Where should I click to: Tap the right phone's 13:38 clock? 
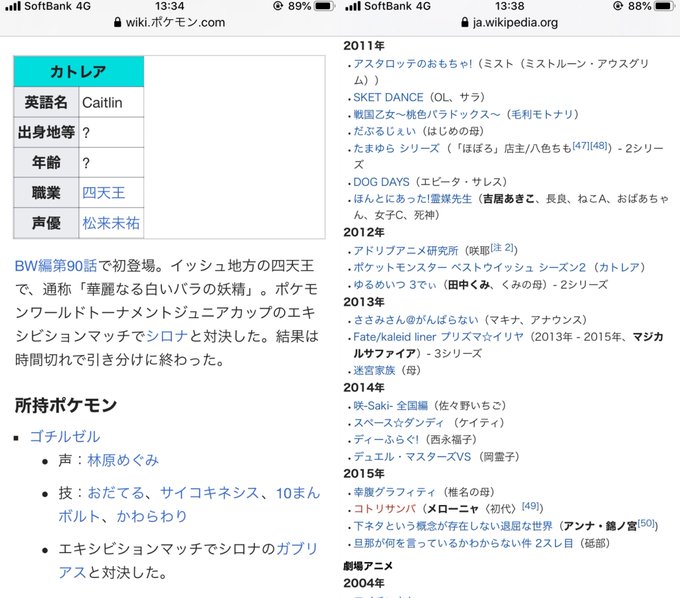(x=510, y=6)
